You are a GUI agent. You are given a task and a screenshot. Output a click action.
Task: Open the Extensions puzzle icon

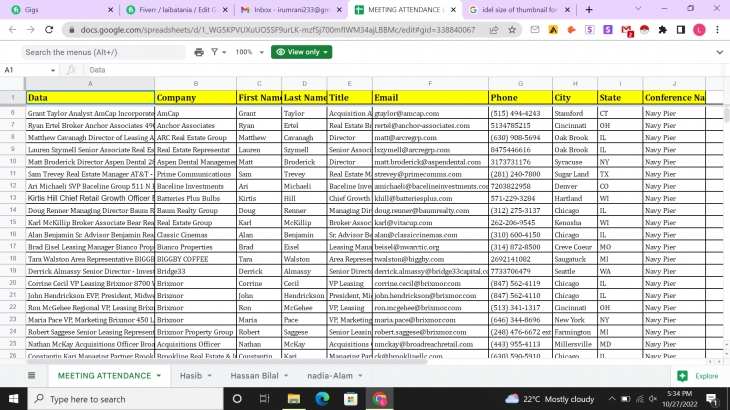662,30
